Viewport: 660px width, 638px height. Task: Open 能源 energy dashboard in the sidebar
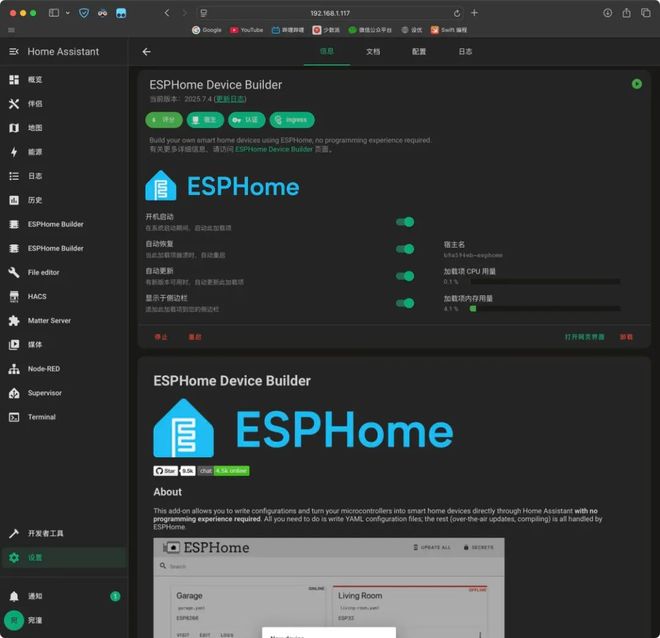tap(64, 152)
